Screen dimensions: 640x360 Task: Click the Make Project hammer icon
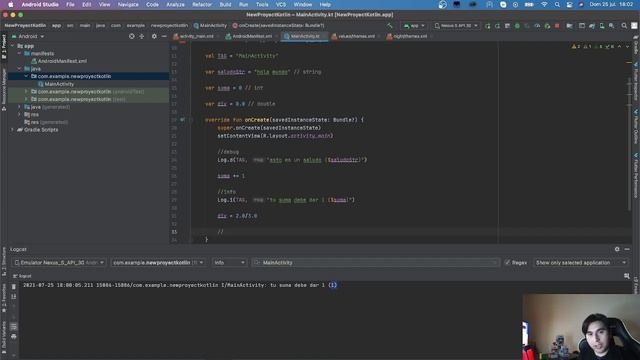(x=390, y=25)
